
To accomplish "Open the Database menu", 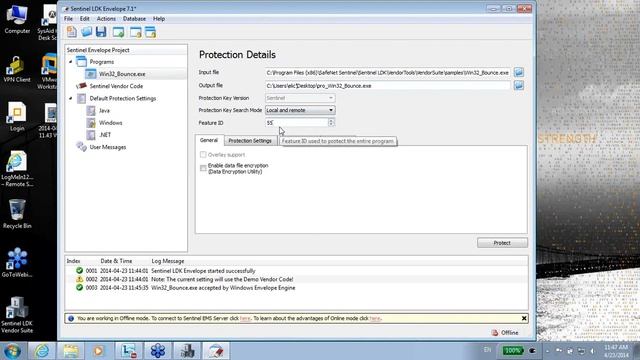I will [134, 19].
